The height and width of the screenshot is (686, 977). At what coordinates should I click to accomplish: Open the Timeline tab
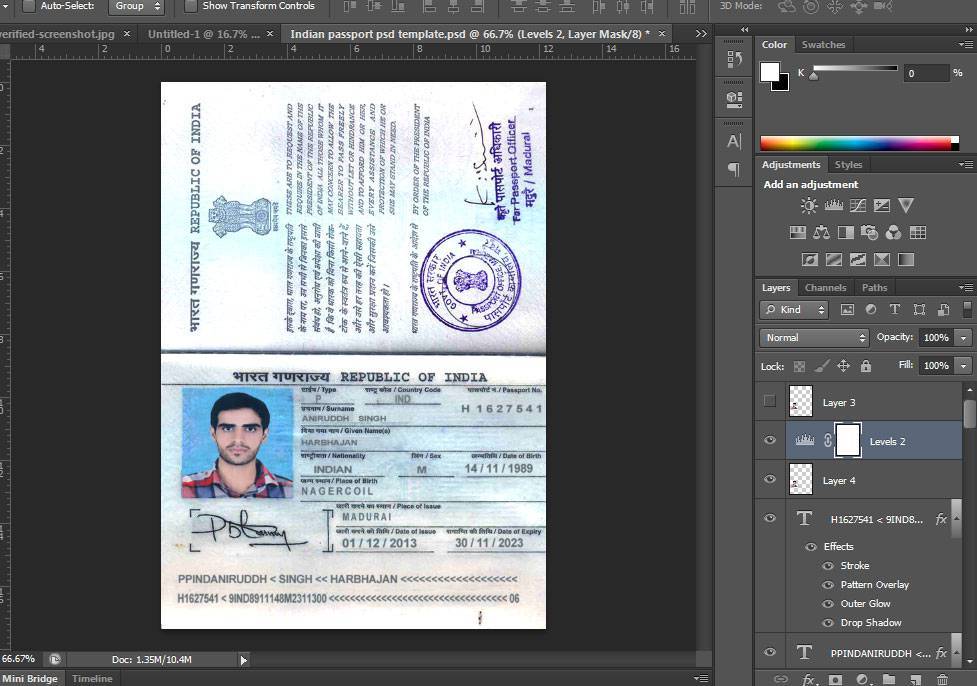point(92,679)
